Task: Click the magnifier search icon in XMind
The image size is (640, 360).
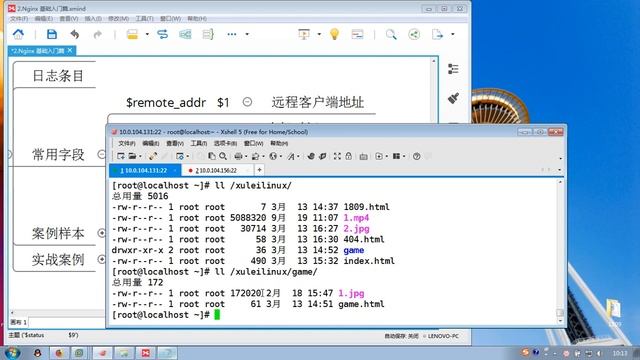Action: tap(391, 34)
